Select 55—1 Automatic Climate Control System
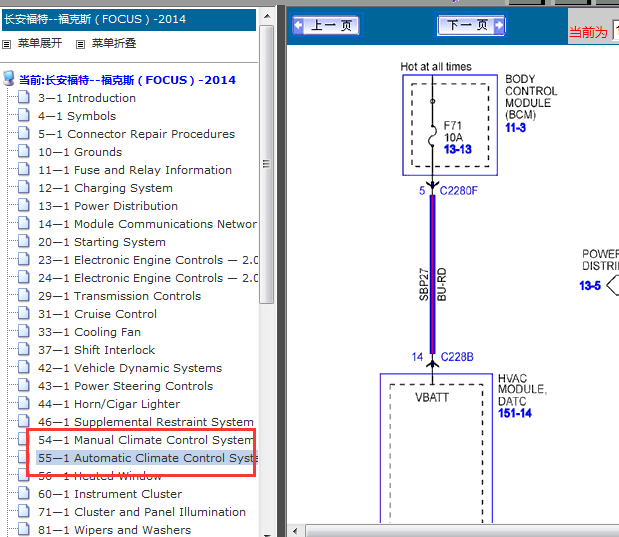The width and height of the screenshot is (619, 537). click(147, 458)
